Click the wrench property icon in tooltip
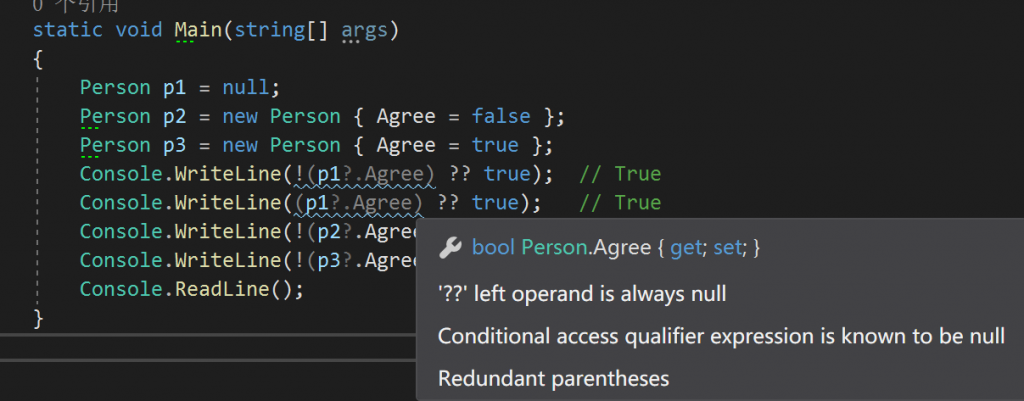 click(x=450, y=248)
